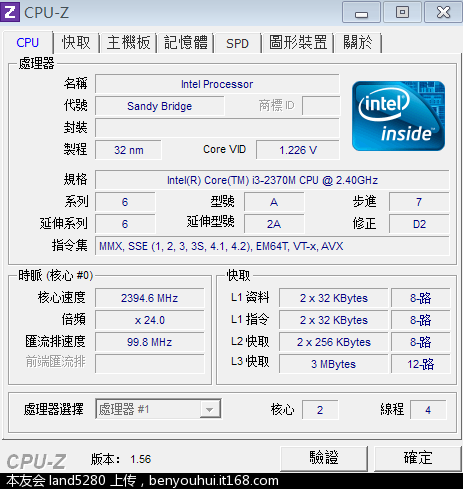Click the CPU-Z app icon in title bar
The height and width of the screenshot is (489, 463).
tap(10, 12)
